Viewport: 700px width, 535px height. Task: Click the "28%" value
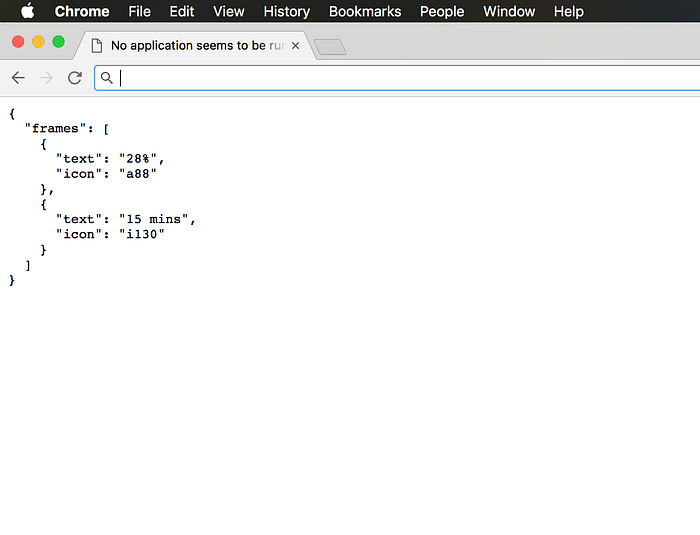coord(138,159)
